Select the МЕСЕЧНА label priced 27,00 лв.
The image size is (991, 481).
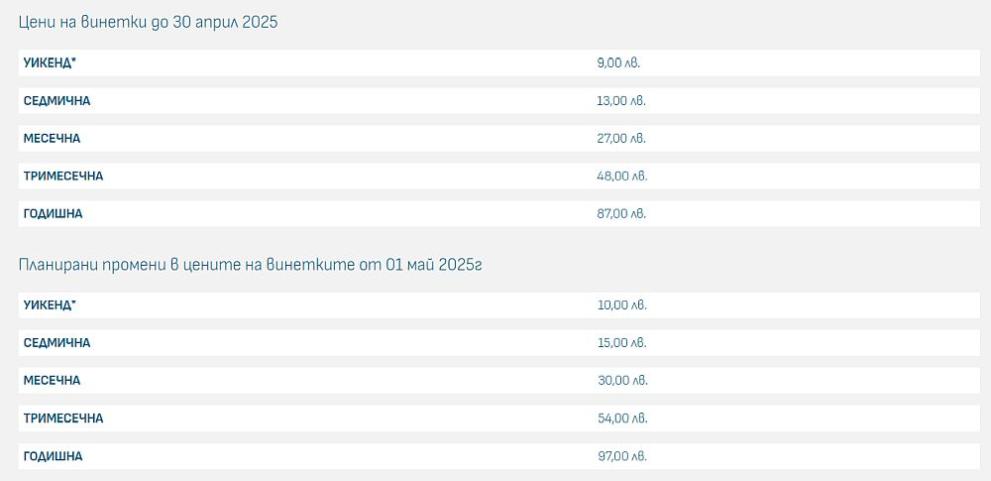click(x=52, y=138)
